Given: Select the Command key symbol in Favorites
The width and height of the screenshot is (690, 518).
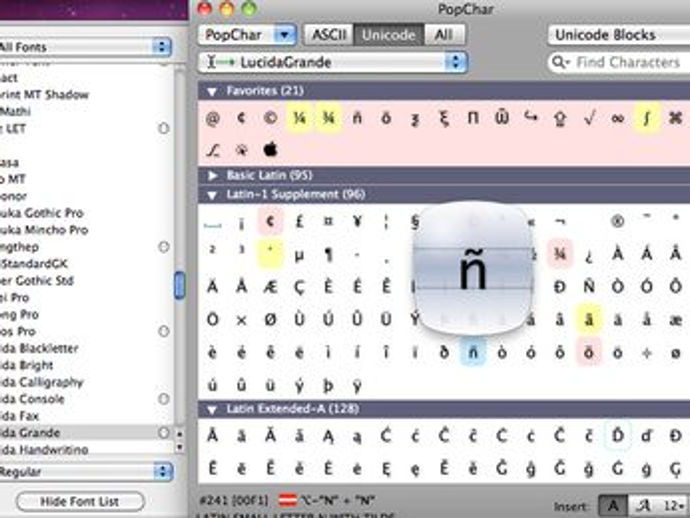Looking at the screenshot, I should coord(675,118).
